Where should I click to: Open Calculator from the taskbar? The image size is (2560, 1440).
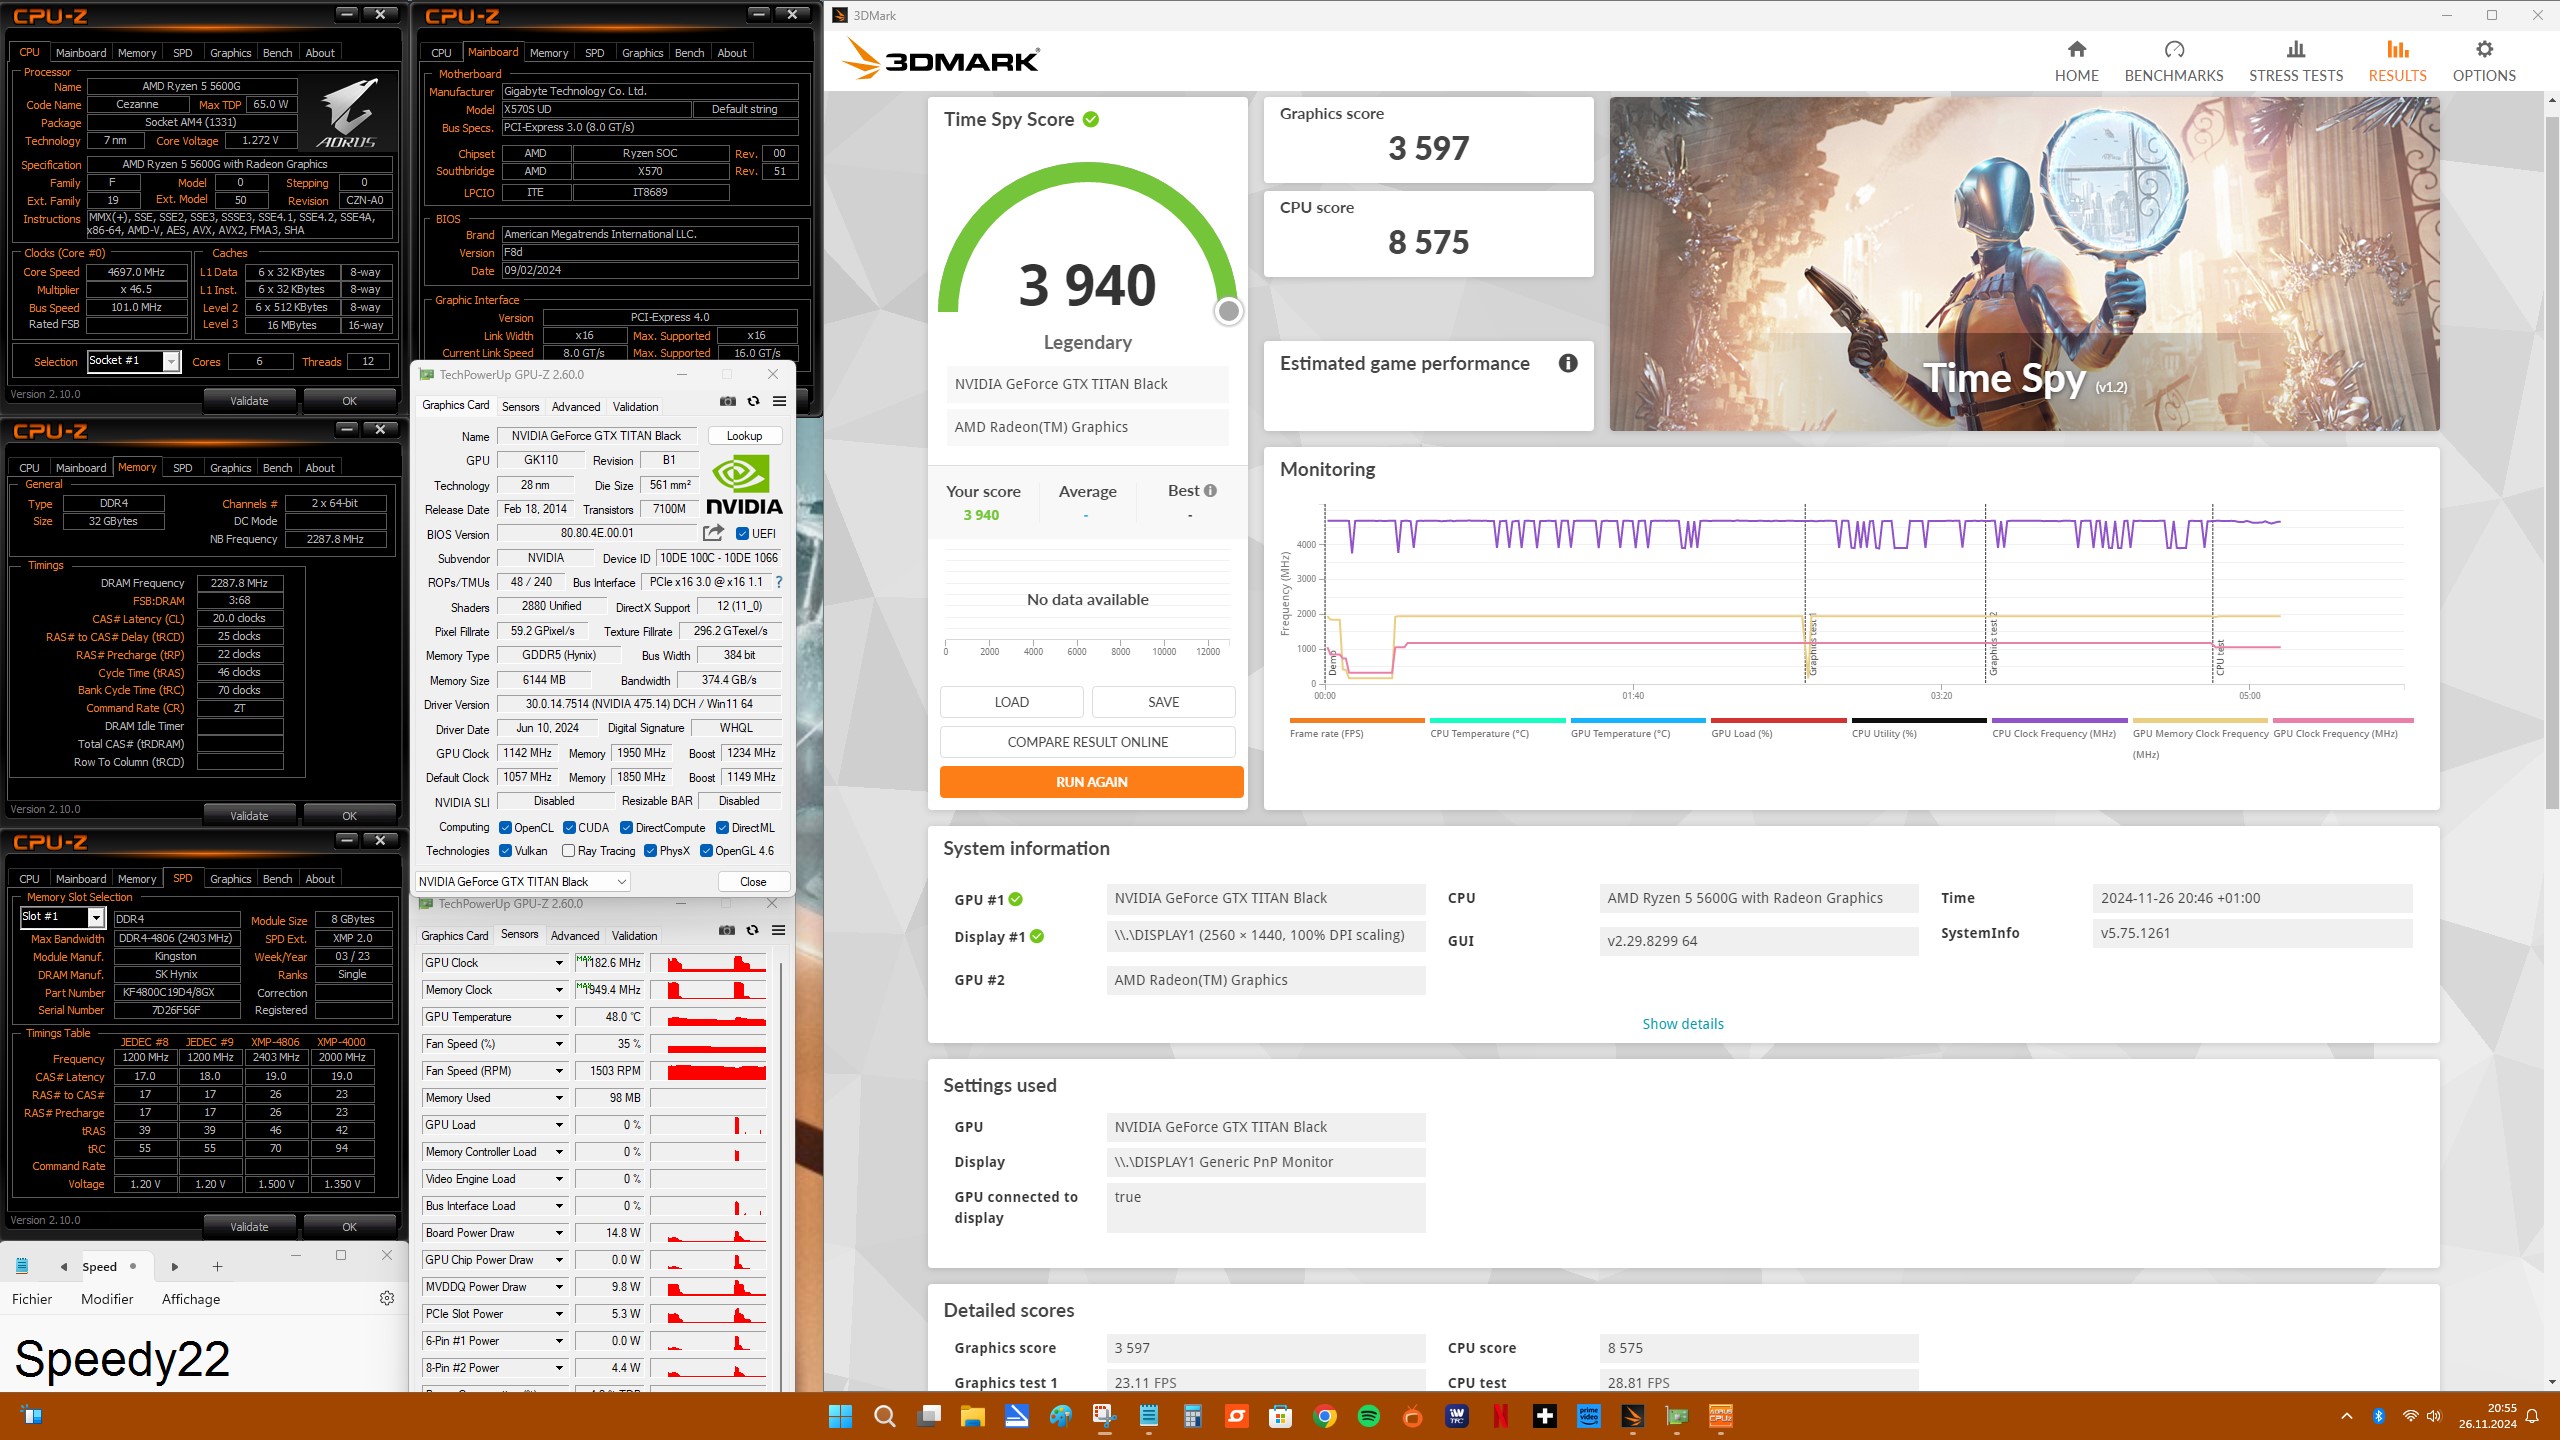coord(1192,1416)
